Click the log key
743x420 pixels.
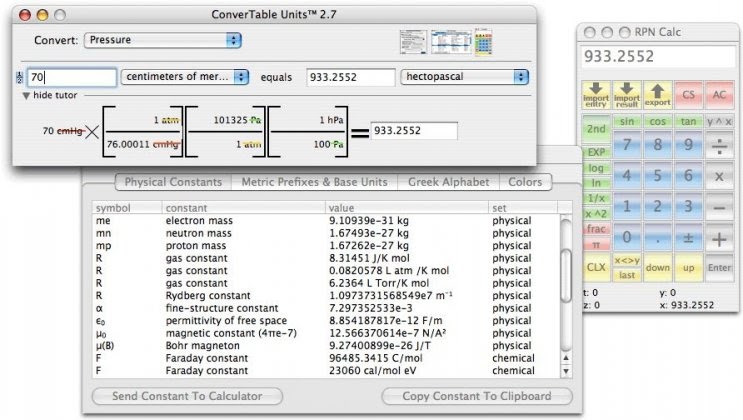596,168
